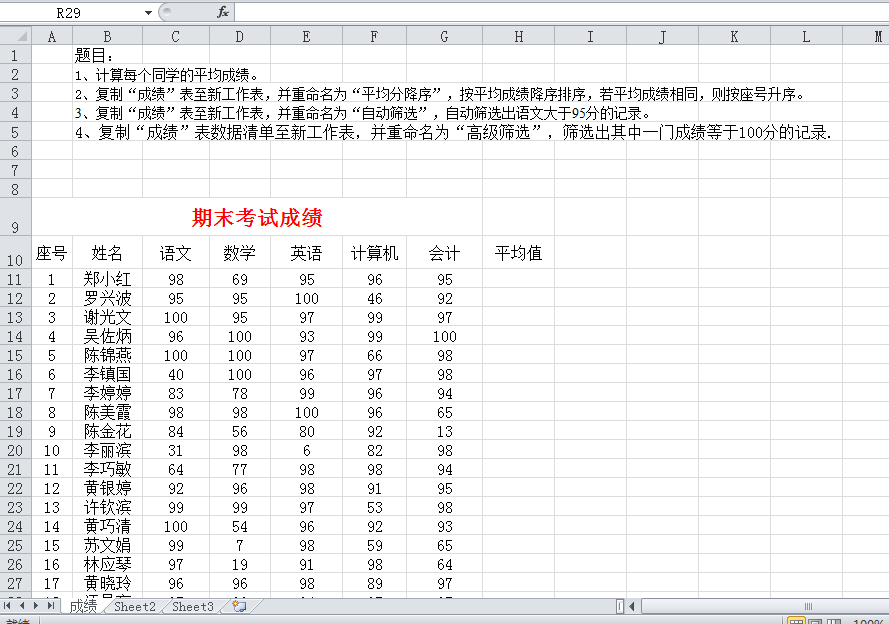Click the 数学 header cell
Screen dimensions: 889x624
click(240, 253)
